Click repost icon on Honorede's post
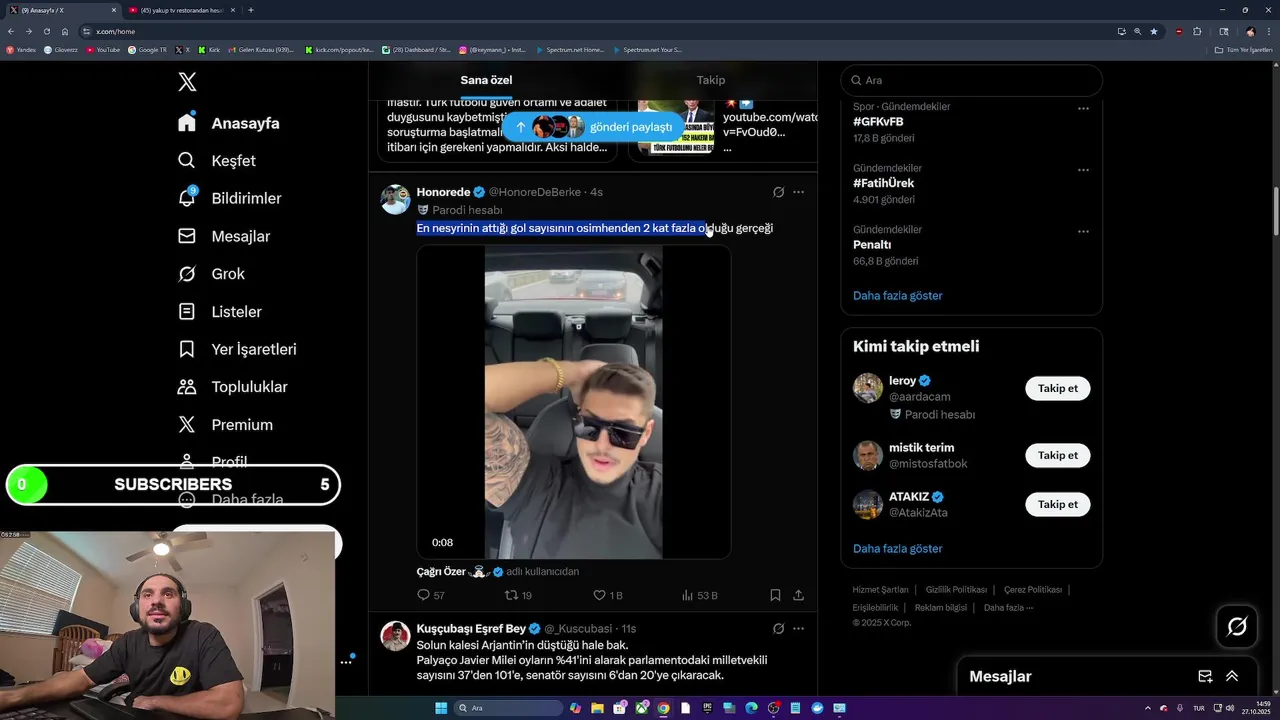Image resolution: width=1280 pixels, height=720 pixels. 511,595
